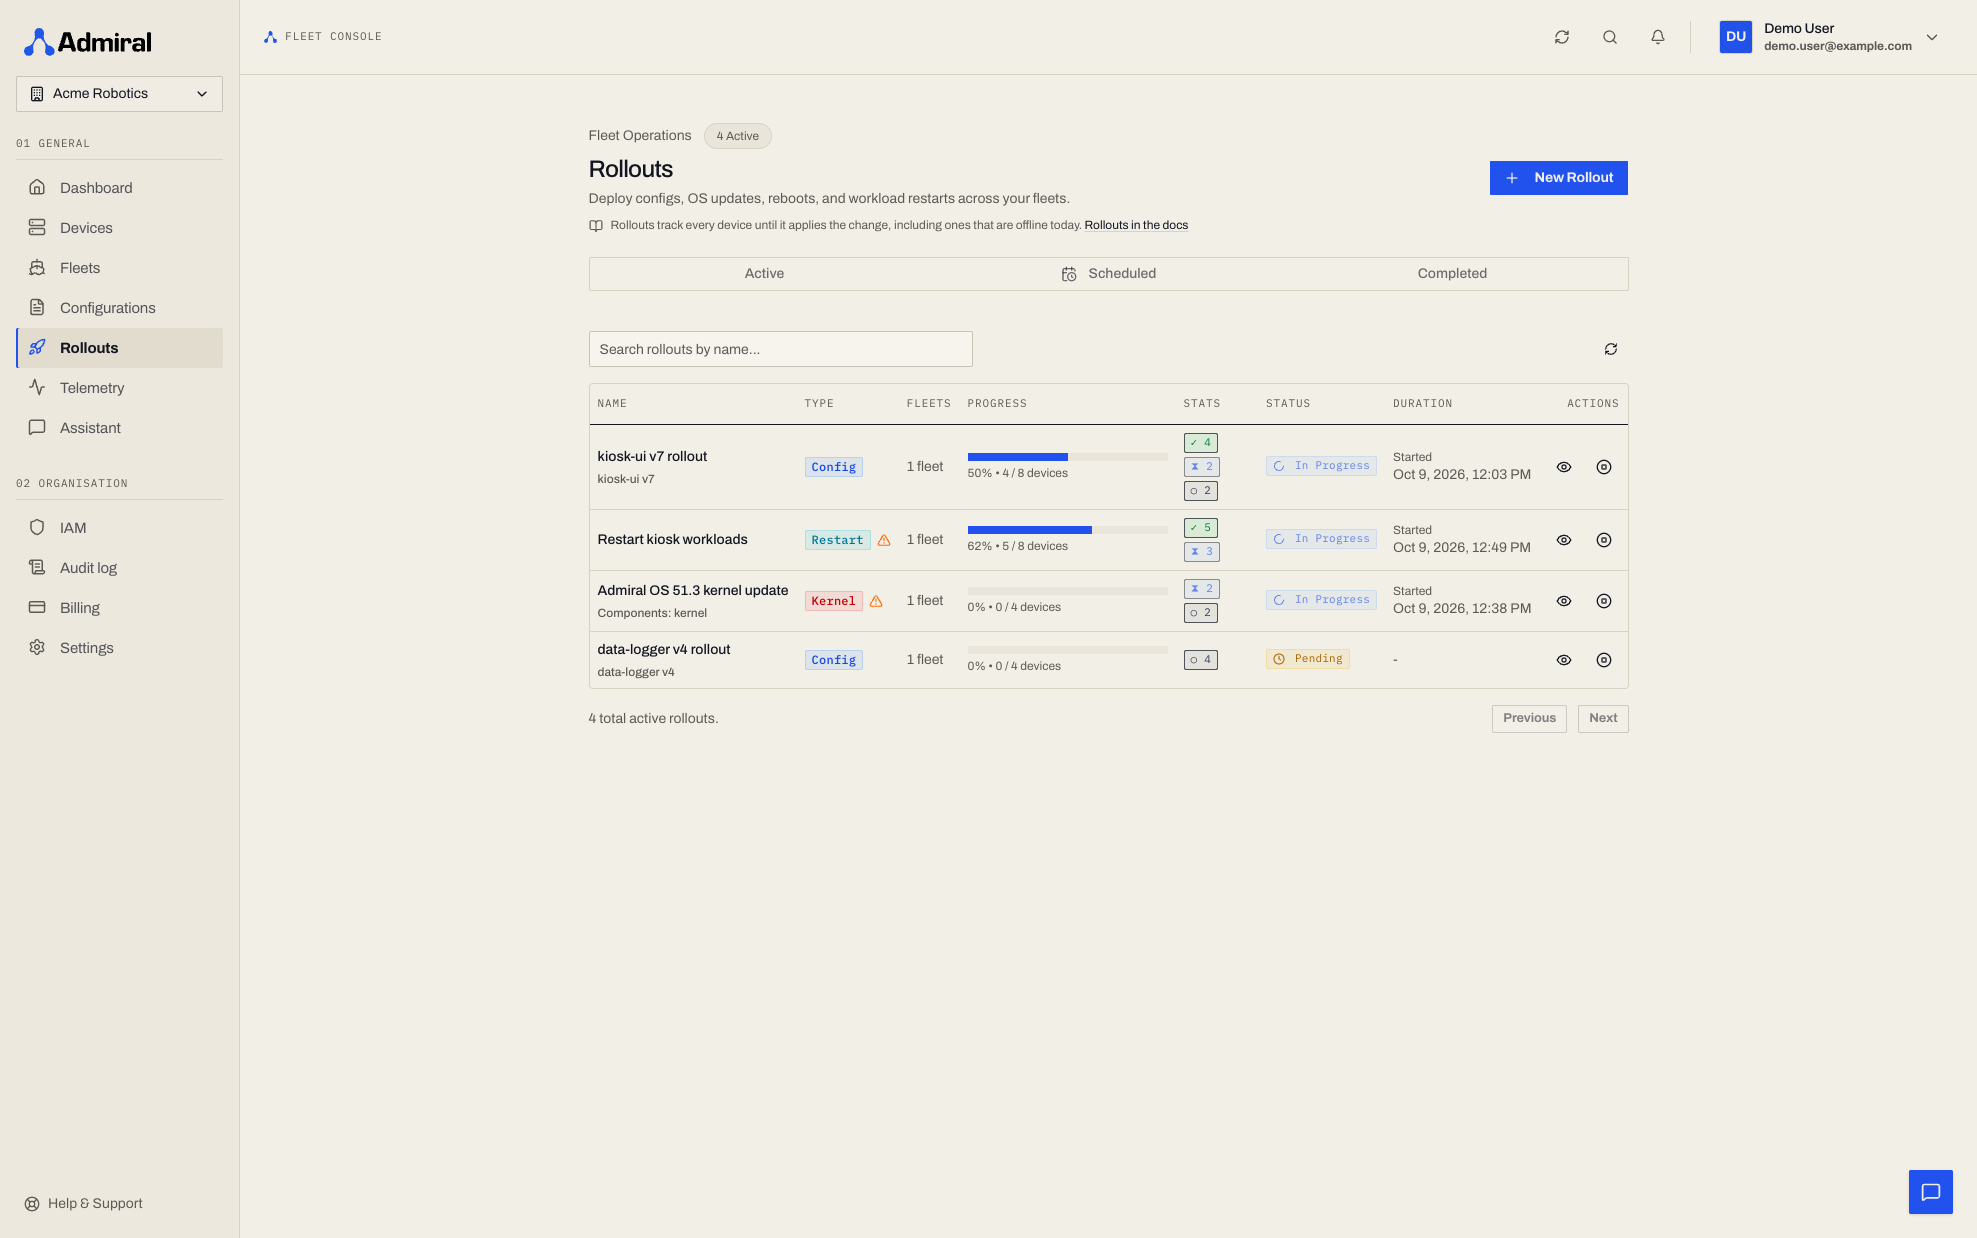View data-logger v4 rollout eye icon
The width and height of the screenshot is (1977, 1238).
pos(1564,660)
